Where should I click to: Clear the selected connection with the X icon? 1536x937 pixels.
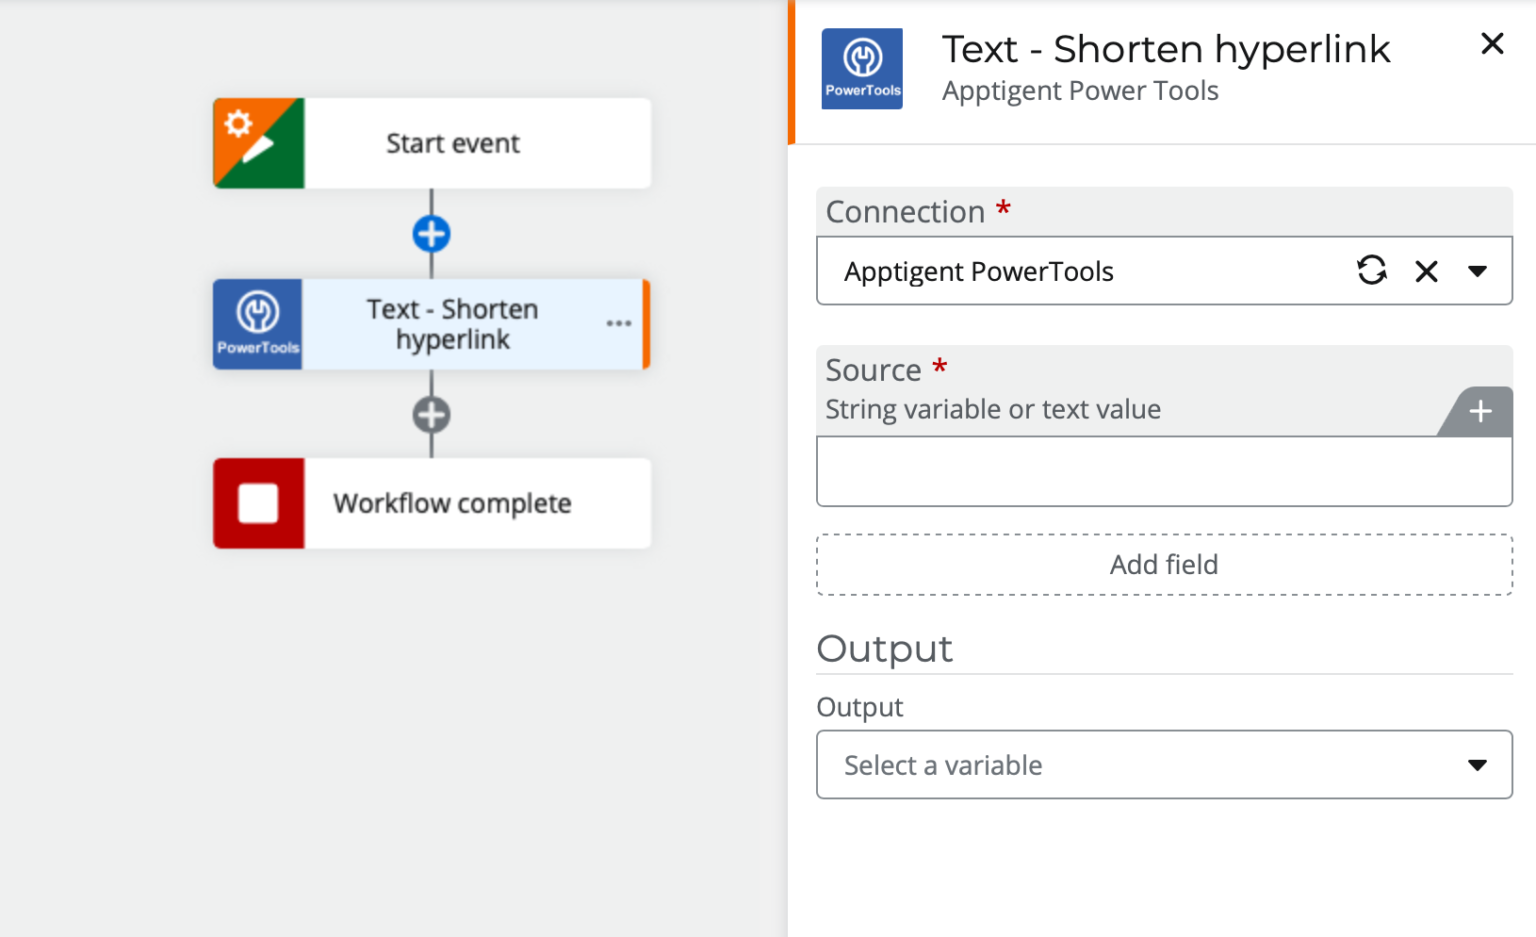pyautogui.click(x=1426, y=271)
